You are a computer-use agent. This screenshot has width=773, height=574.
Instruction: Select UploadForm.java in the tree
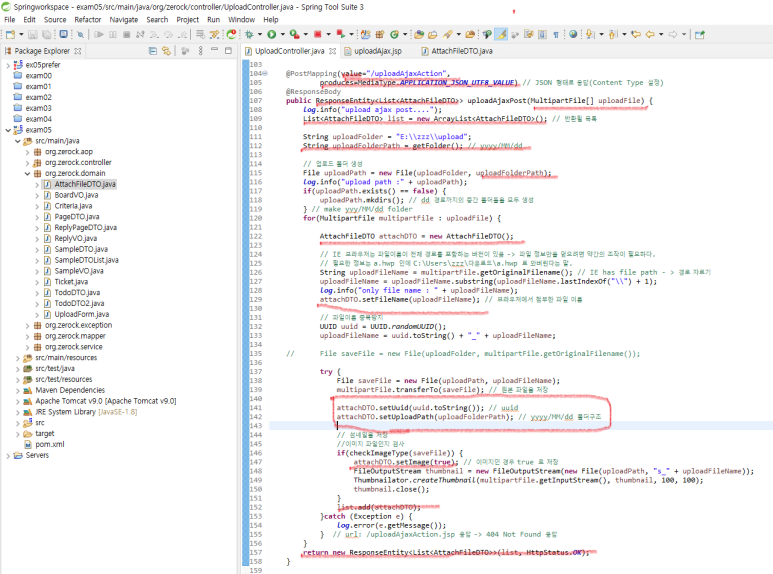81,315
